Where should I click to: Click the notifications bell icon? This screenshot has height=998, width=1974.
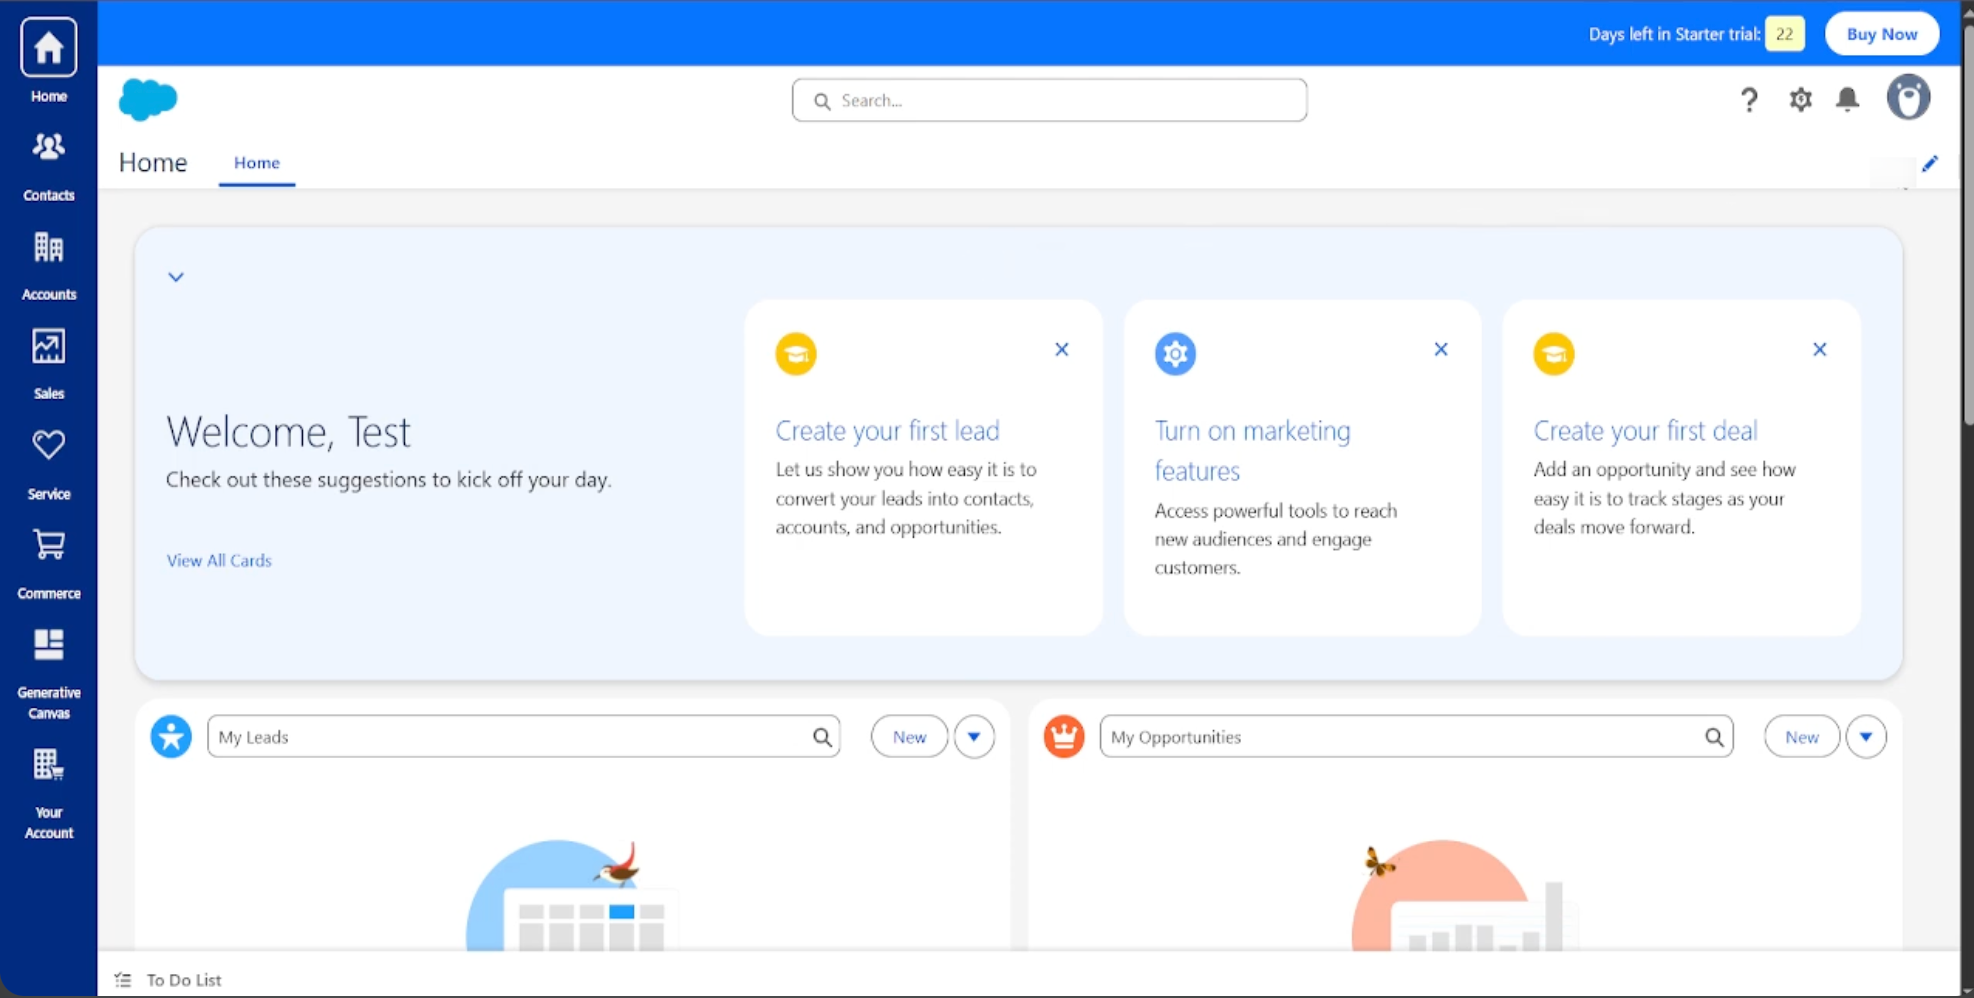point(1847,99)
